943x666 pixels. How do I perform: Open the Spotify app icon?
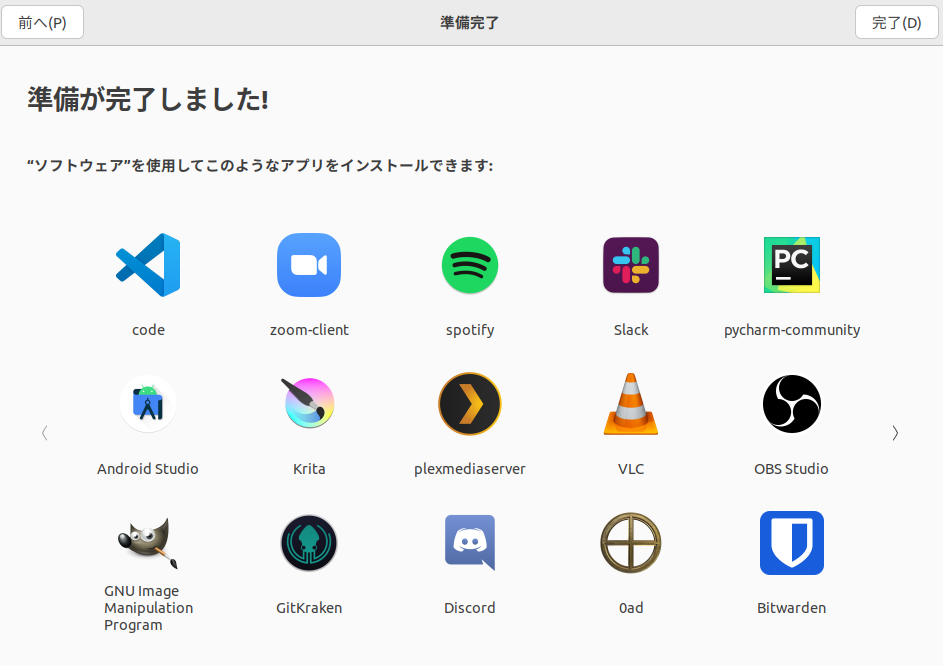[470, 265]
